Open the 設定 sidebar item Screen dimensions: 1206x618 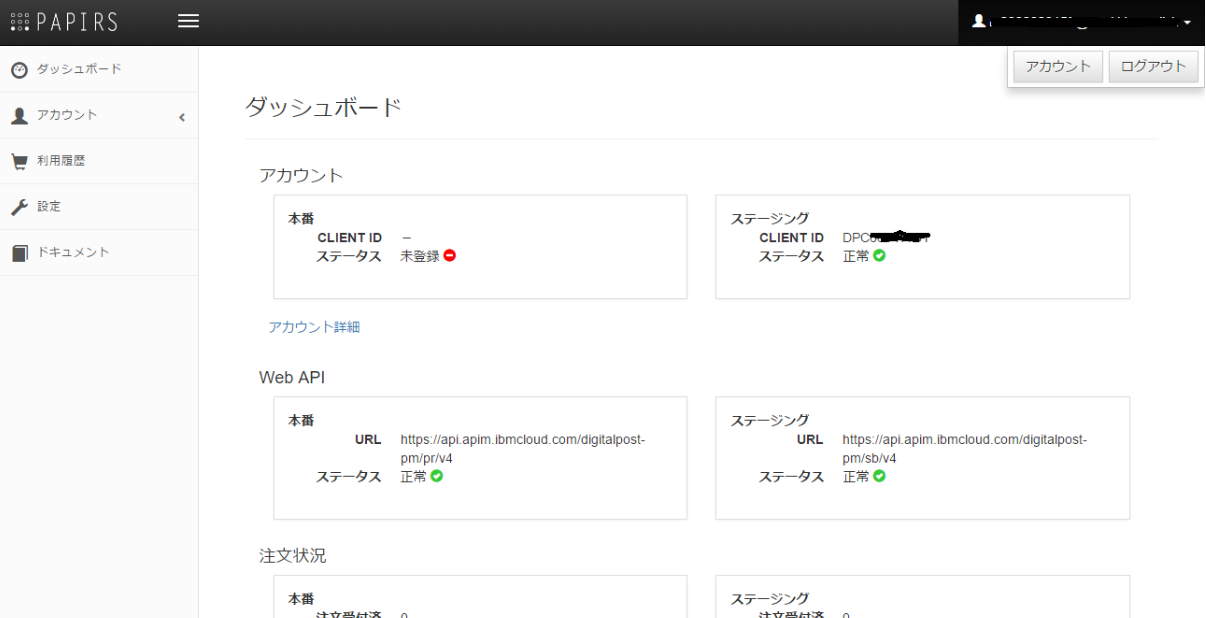[x=49, y=207]
